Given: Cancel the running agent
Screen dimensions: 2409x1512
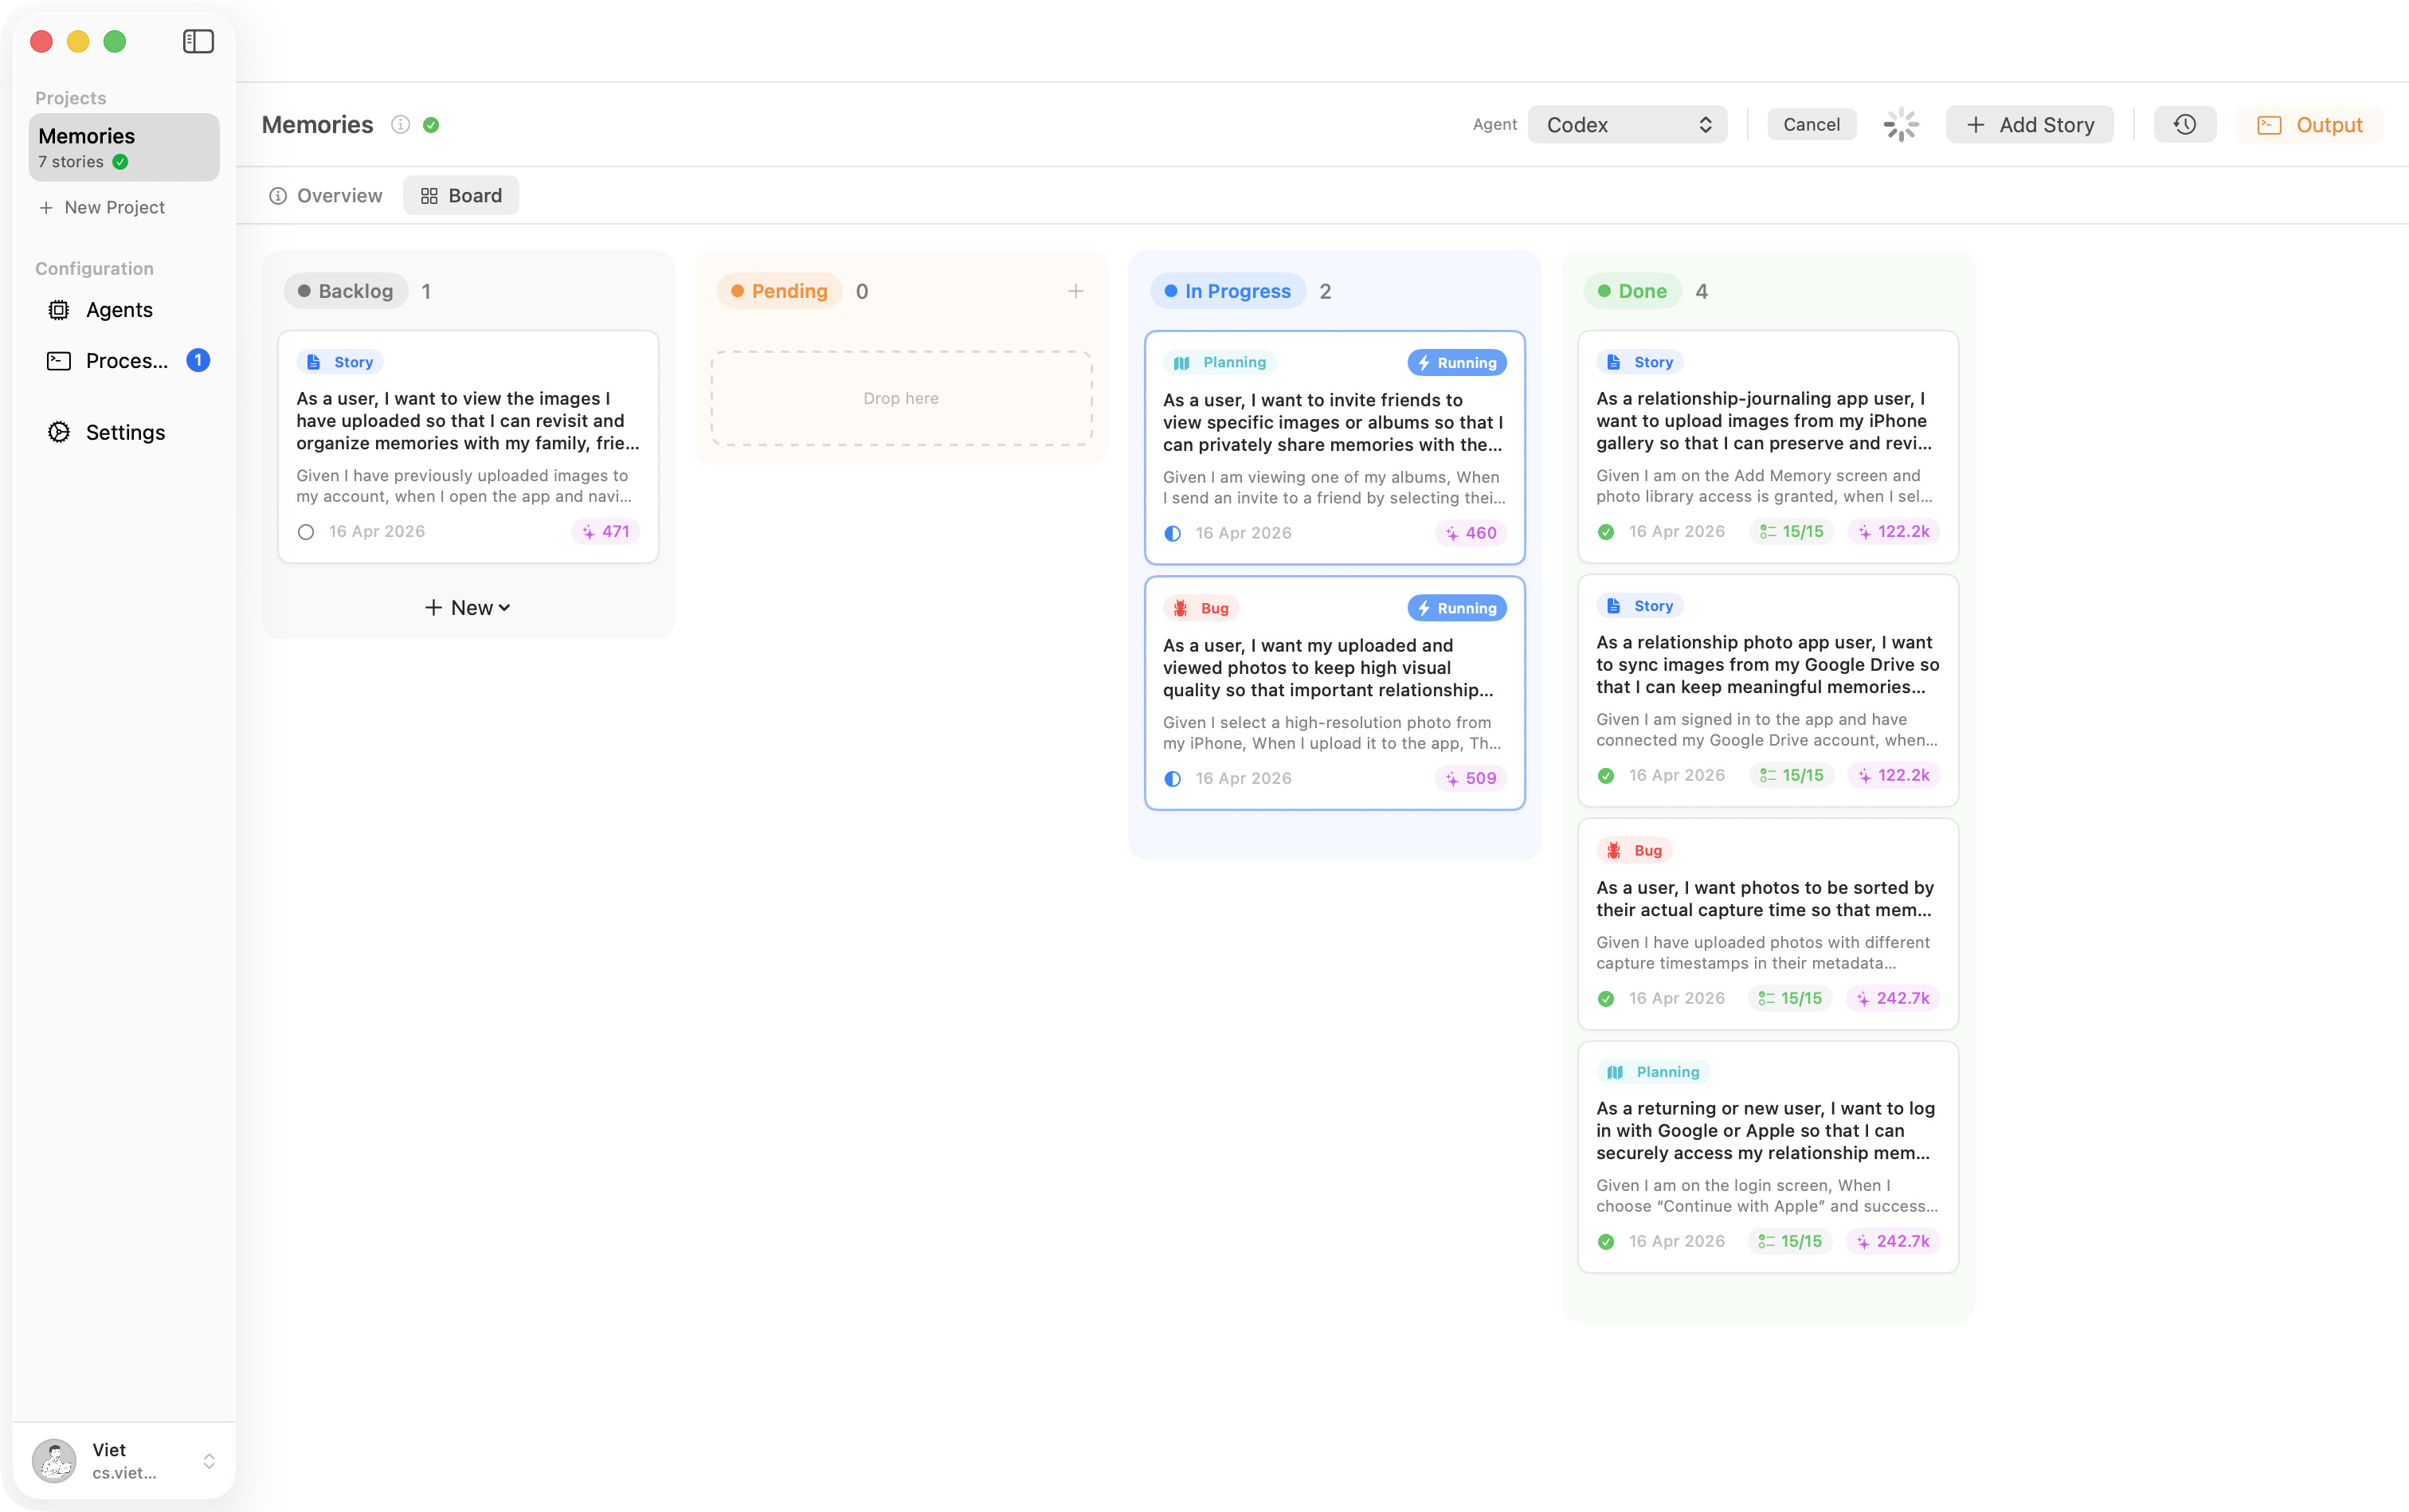Looking at the screenshot, I should (1811, 125).
